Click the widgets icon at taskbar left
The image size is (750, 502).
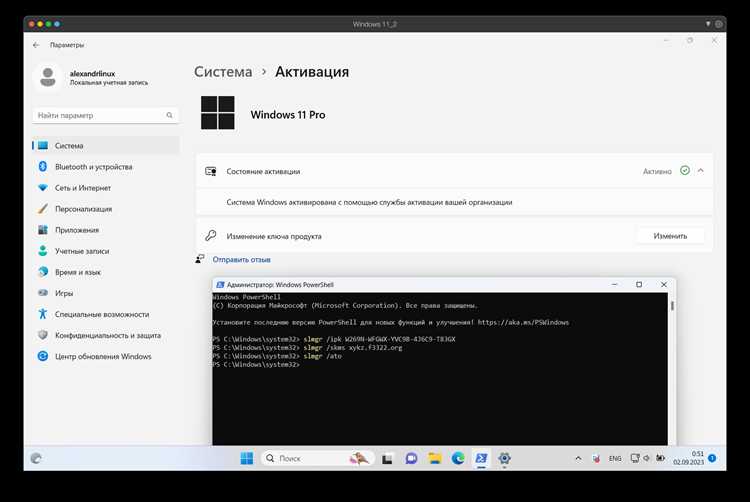pyautogui.click(x=36, y=458)
